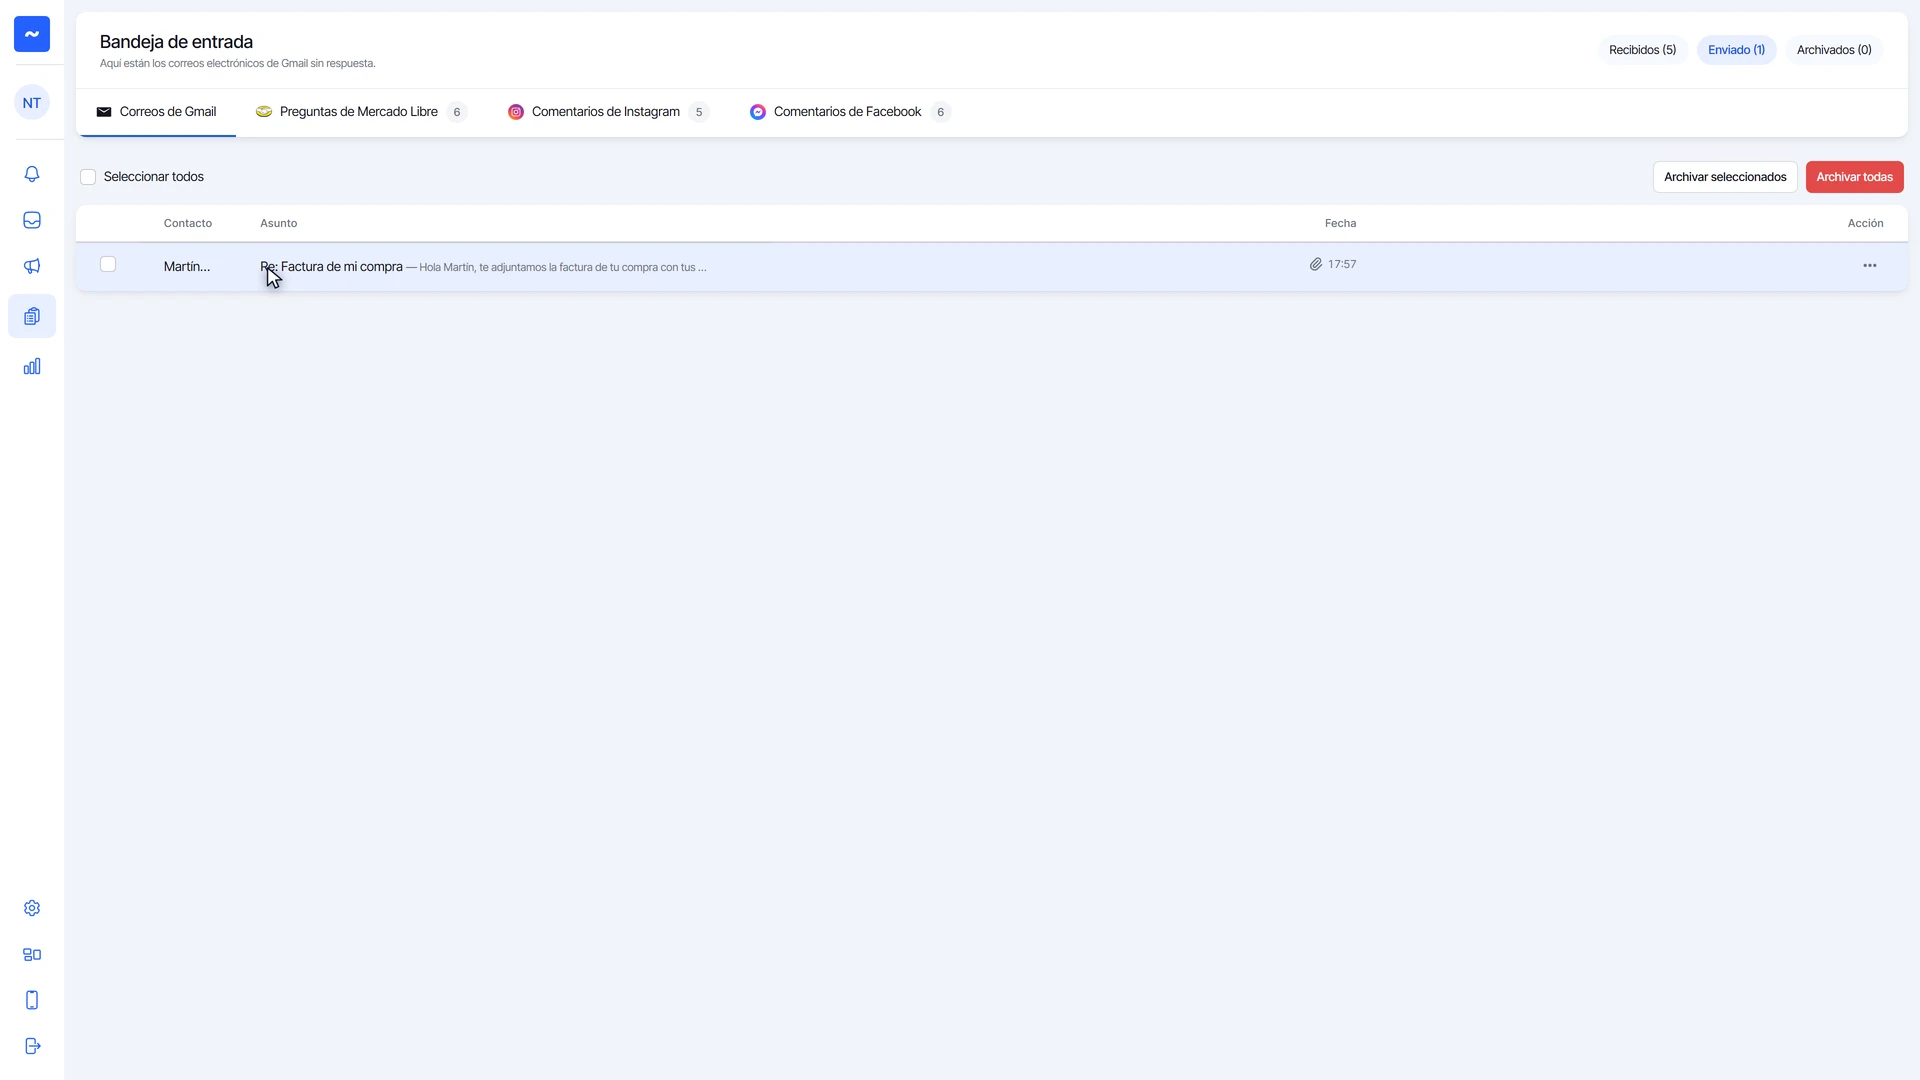Click the red Archivar todas button

(1854, 177)
